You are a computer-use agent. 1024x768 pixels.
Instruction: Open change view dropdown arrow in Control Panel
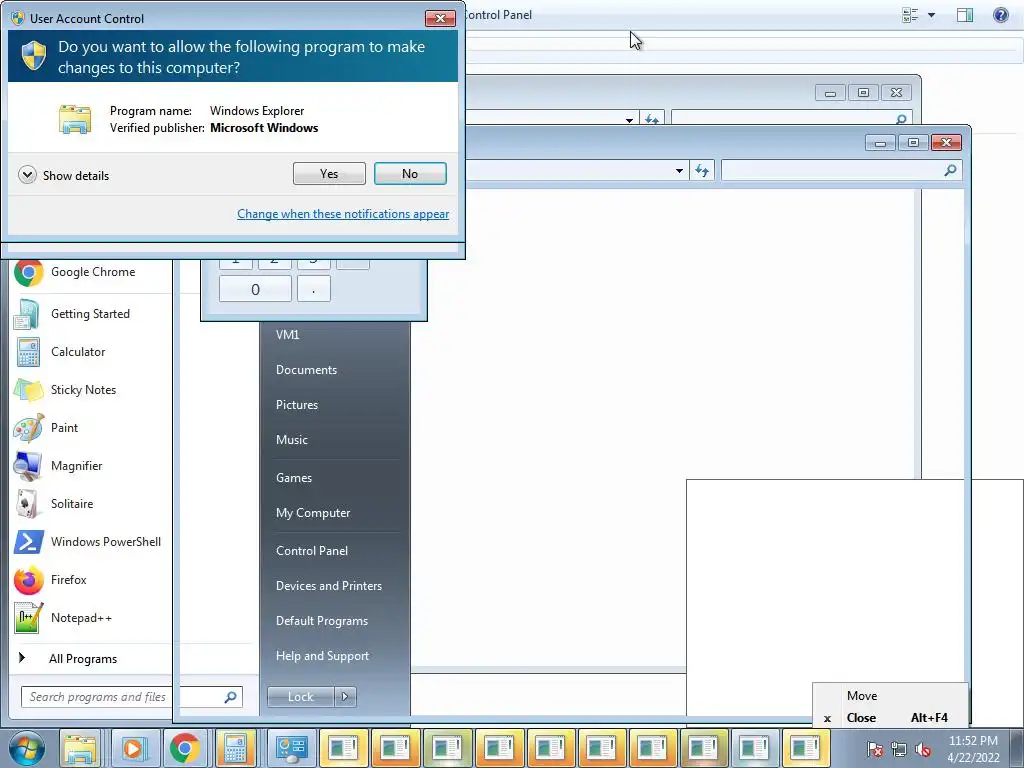(931, 15)
